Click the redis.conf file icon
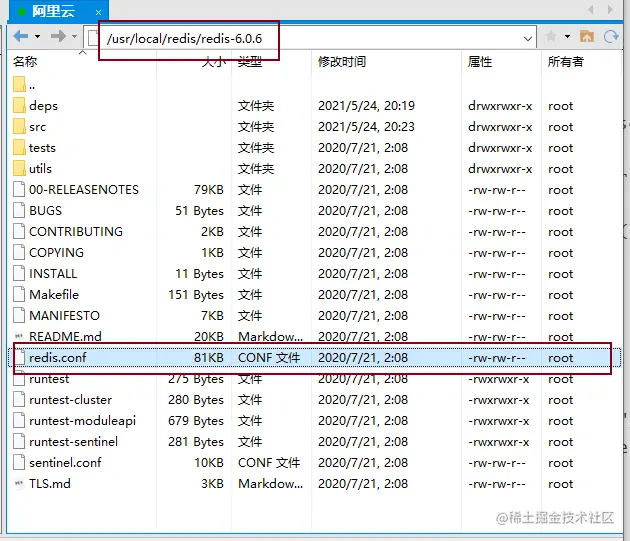630x541 pixels. pyautogui.click(x=19, y=357)
